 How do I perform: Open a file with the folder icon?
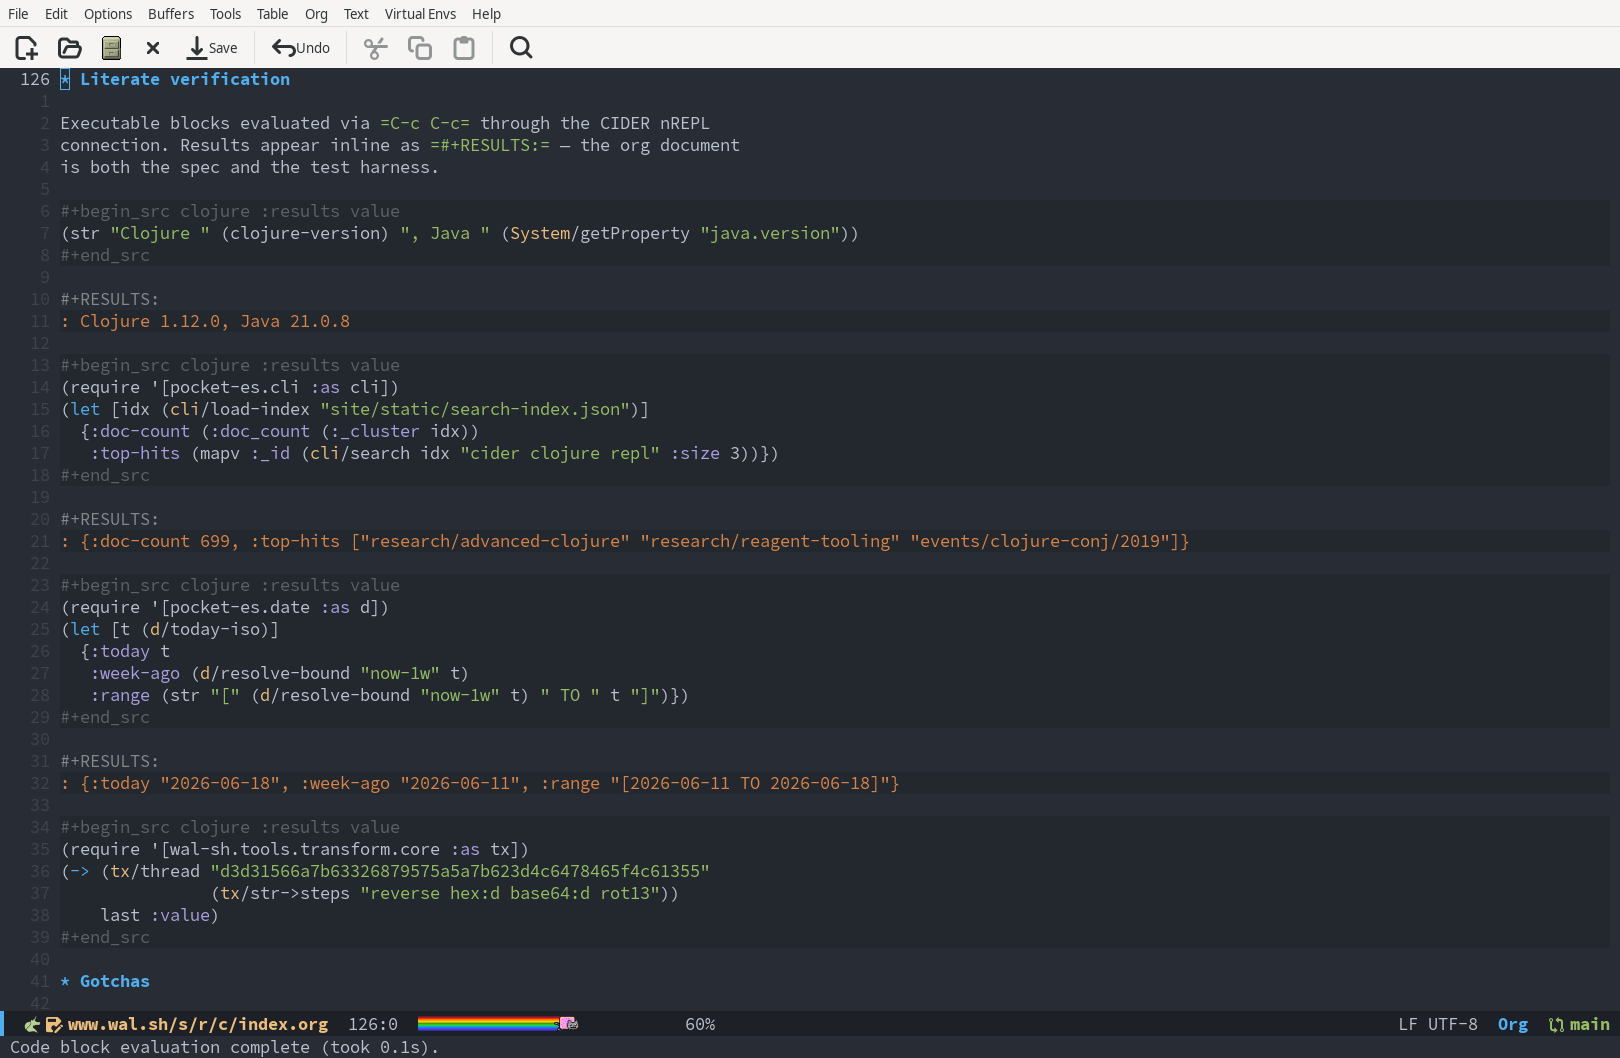(70, 48)
